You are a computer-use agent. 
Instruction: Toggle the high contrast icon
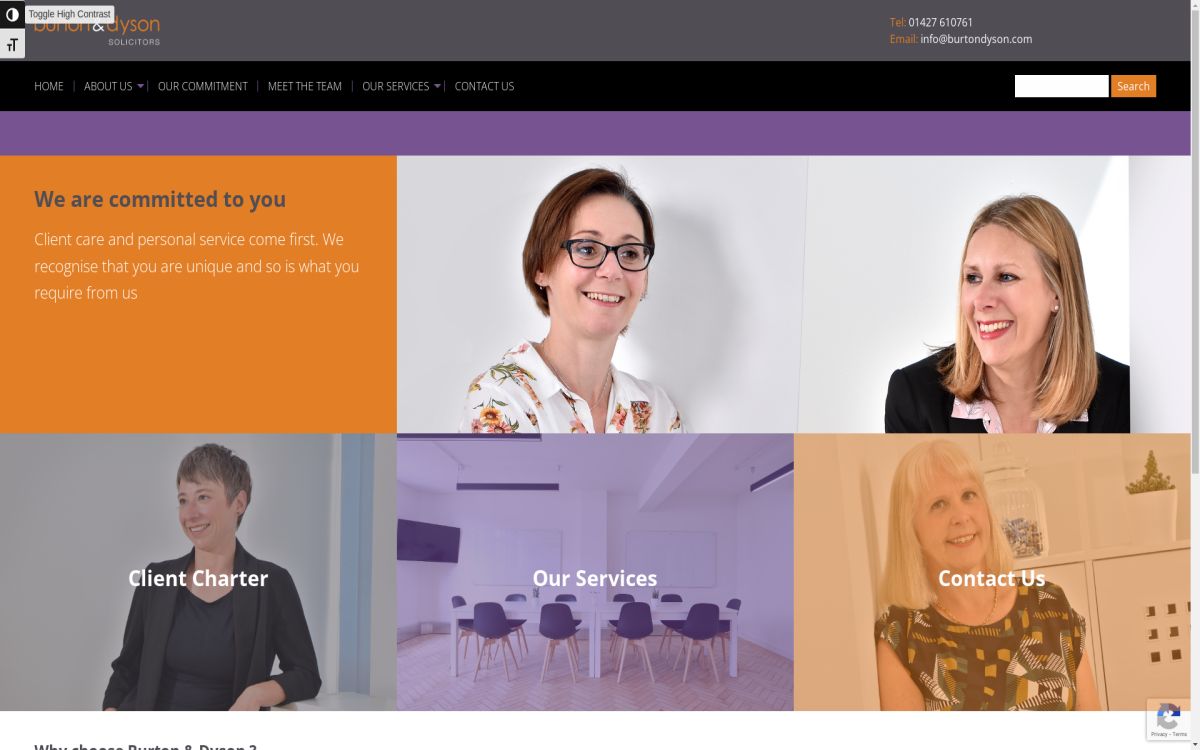pyautogui.click(x=12, y=14)
